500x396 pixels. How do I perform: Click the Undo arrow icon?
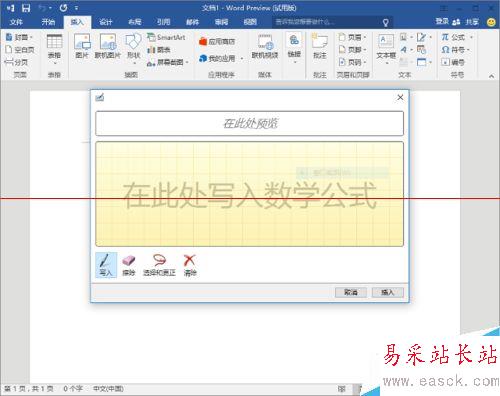point(42,8)
